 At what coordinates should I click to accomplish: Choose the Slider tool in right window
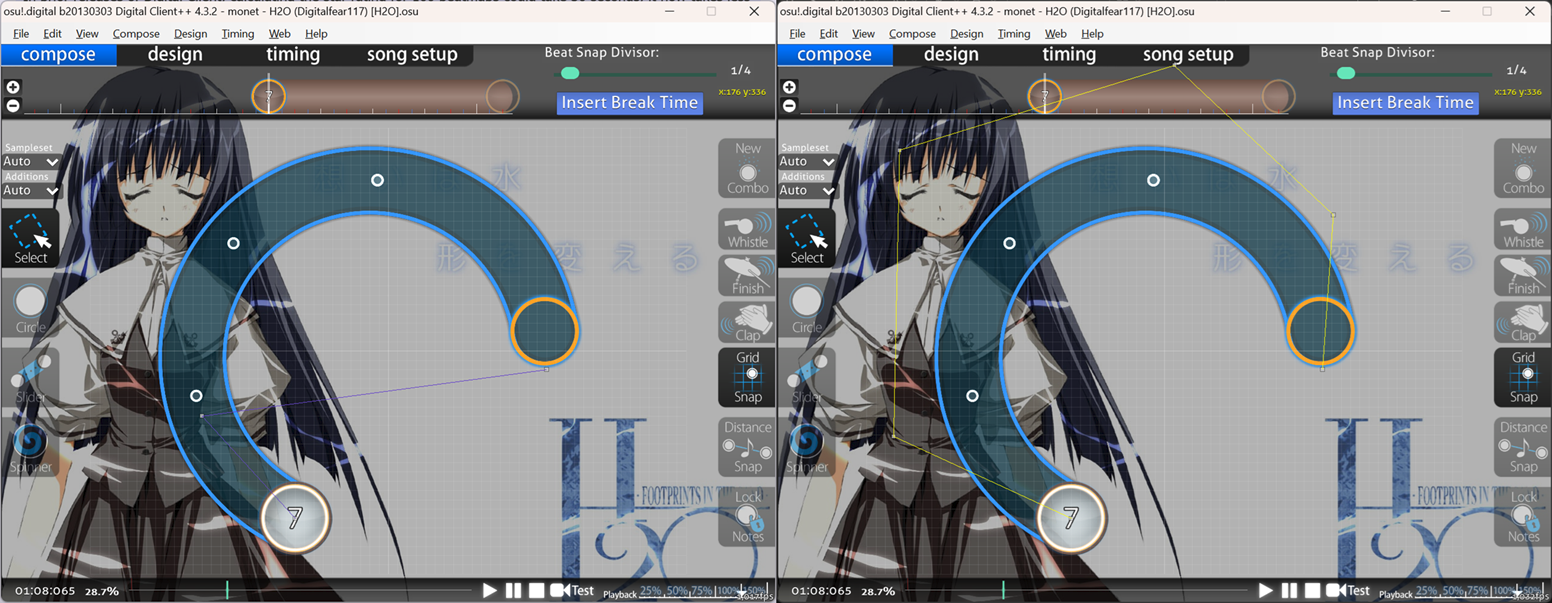click(x=806, y=377)
